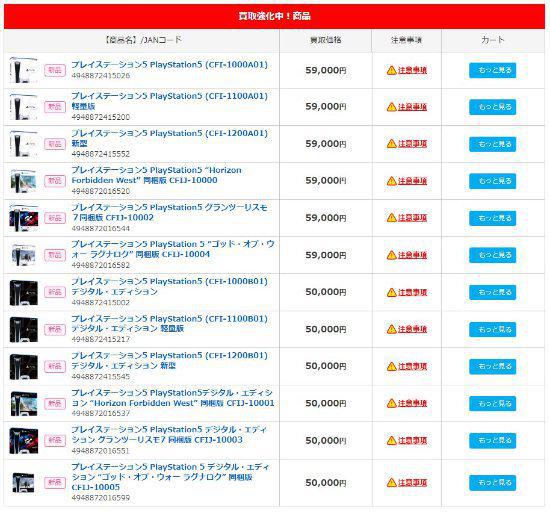550x513 pixels.
Task: Open PlayStation5 (CFI-1100A01) 軽量版 product link
Action: [169, 101]
